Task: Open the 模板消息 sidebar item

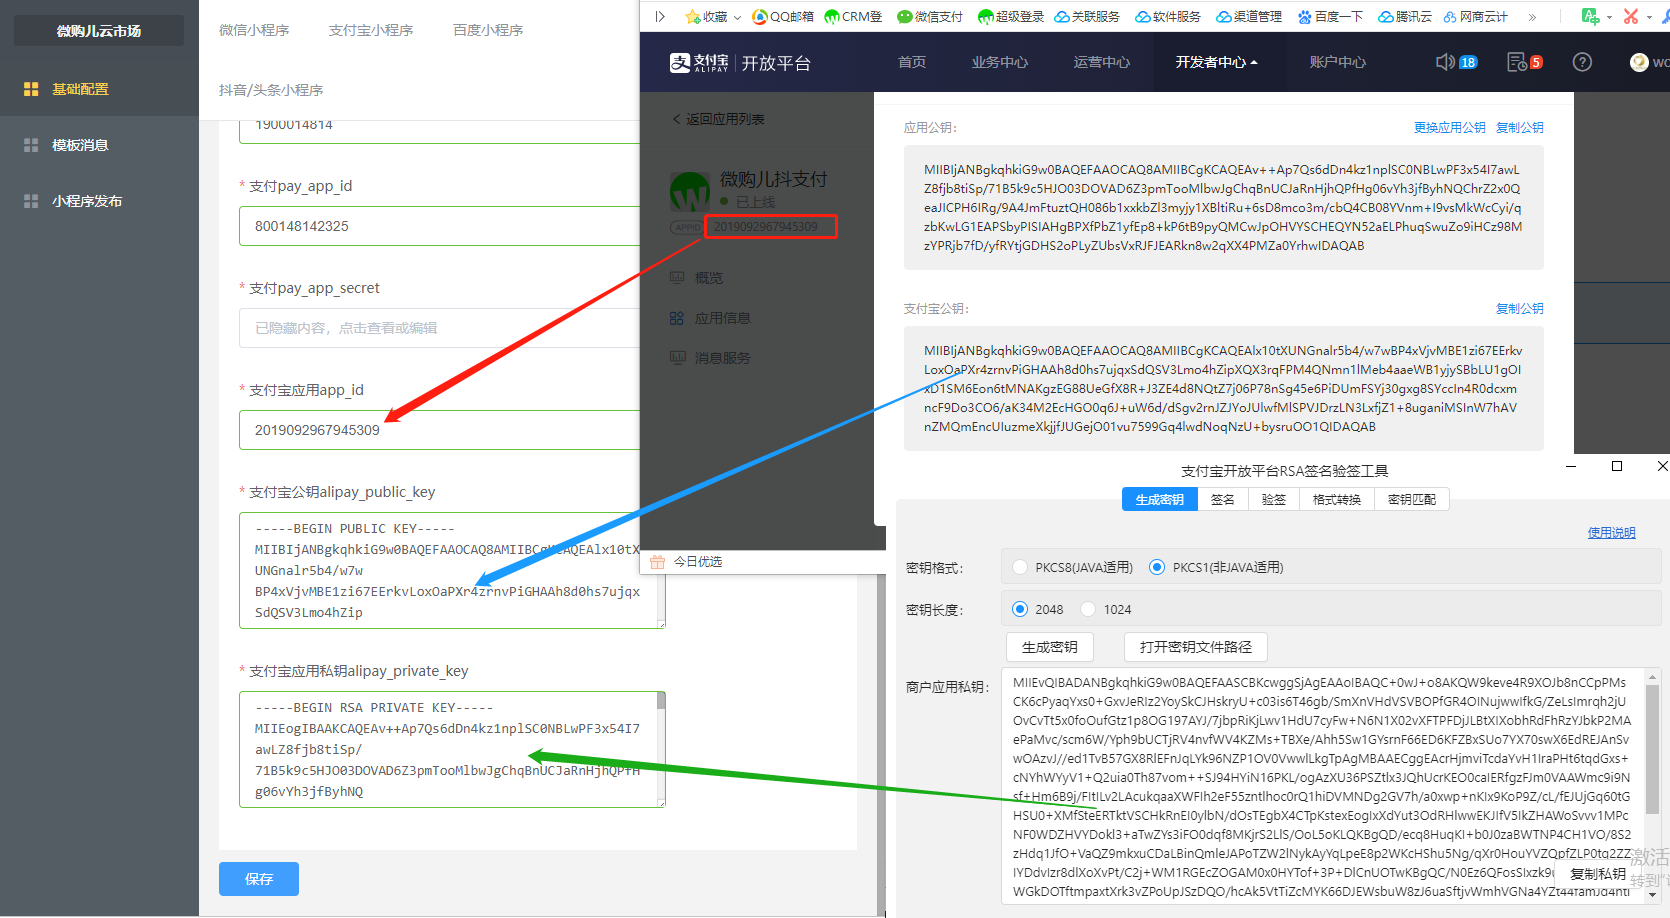Action: pyautogui.click(x=99, y=145)
